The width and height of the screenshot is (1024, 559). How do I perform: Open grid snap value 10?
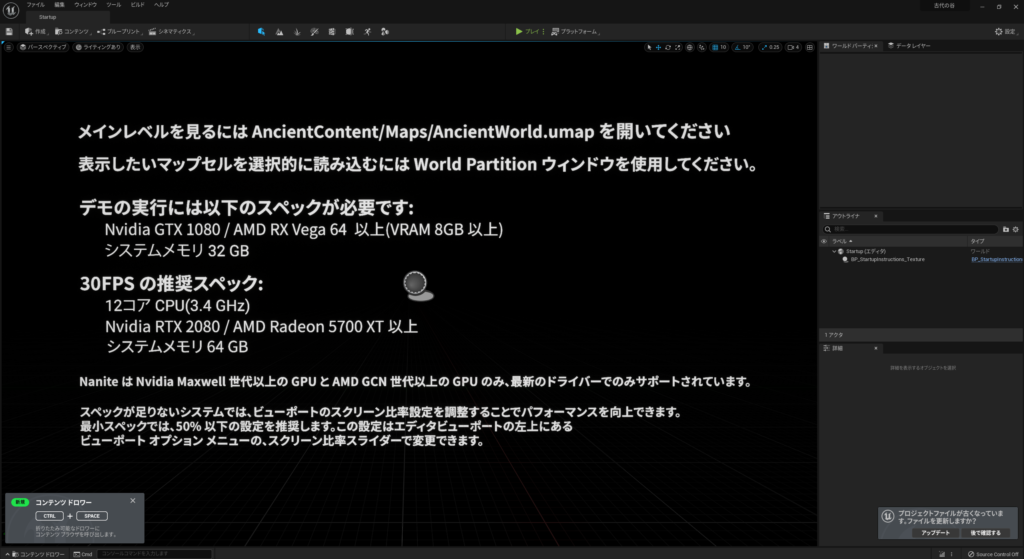(x=724, y=47)
